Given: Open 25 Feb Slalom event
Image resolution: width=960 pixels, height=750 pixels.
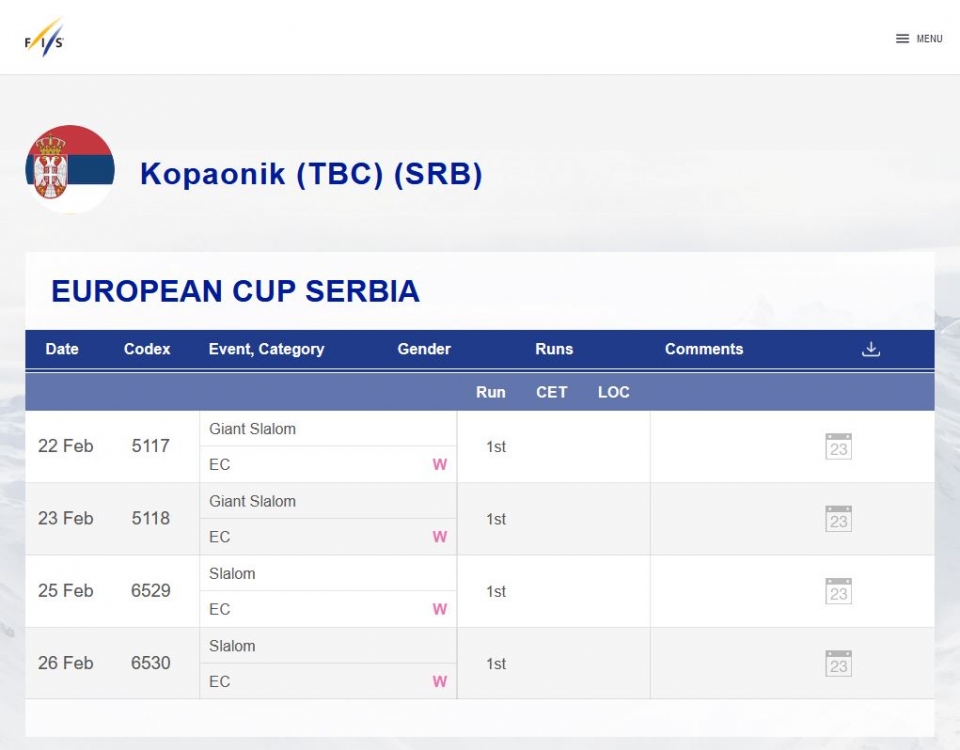Looking at the screenshot, I should click(232, 574).
